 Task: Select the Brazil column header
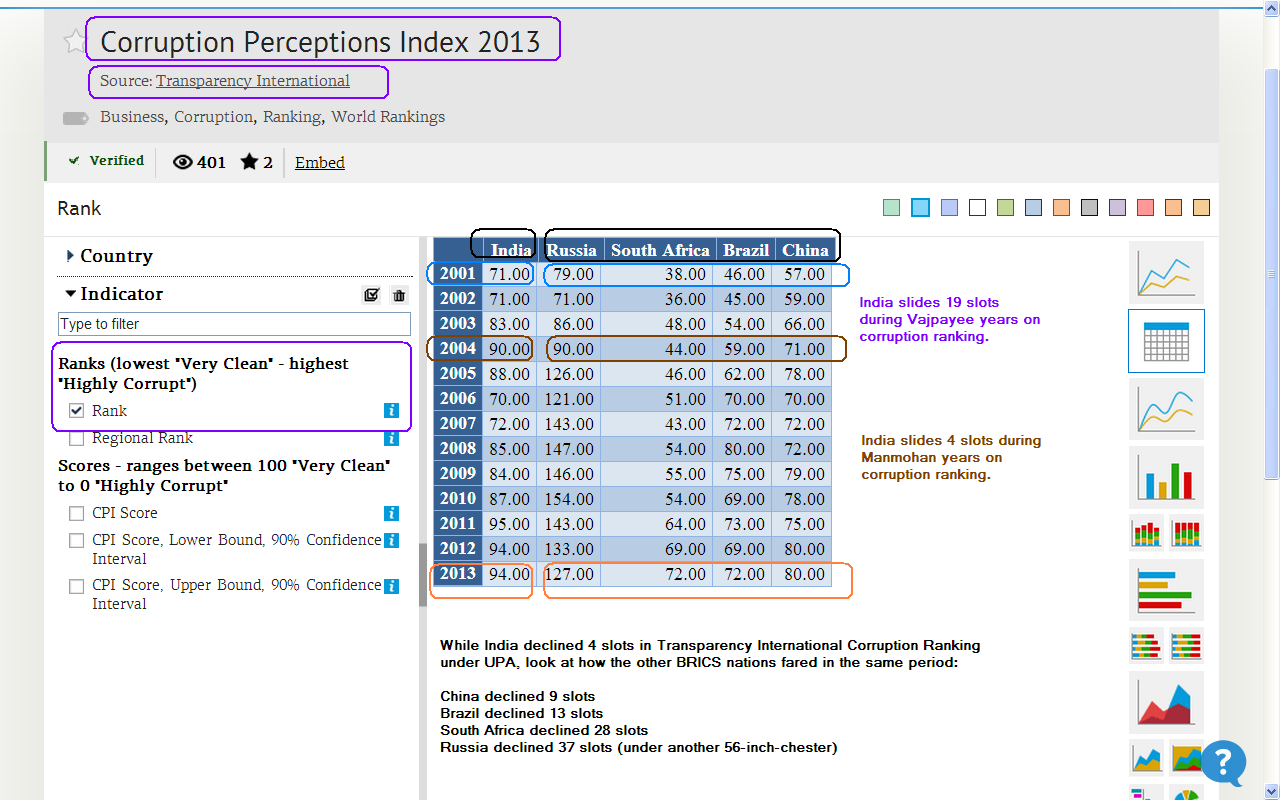tap(746, 250)
